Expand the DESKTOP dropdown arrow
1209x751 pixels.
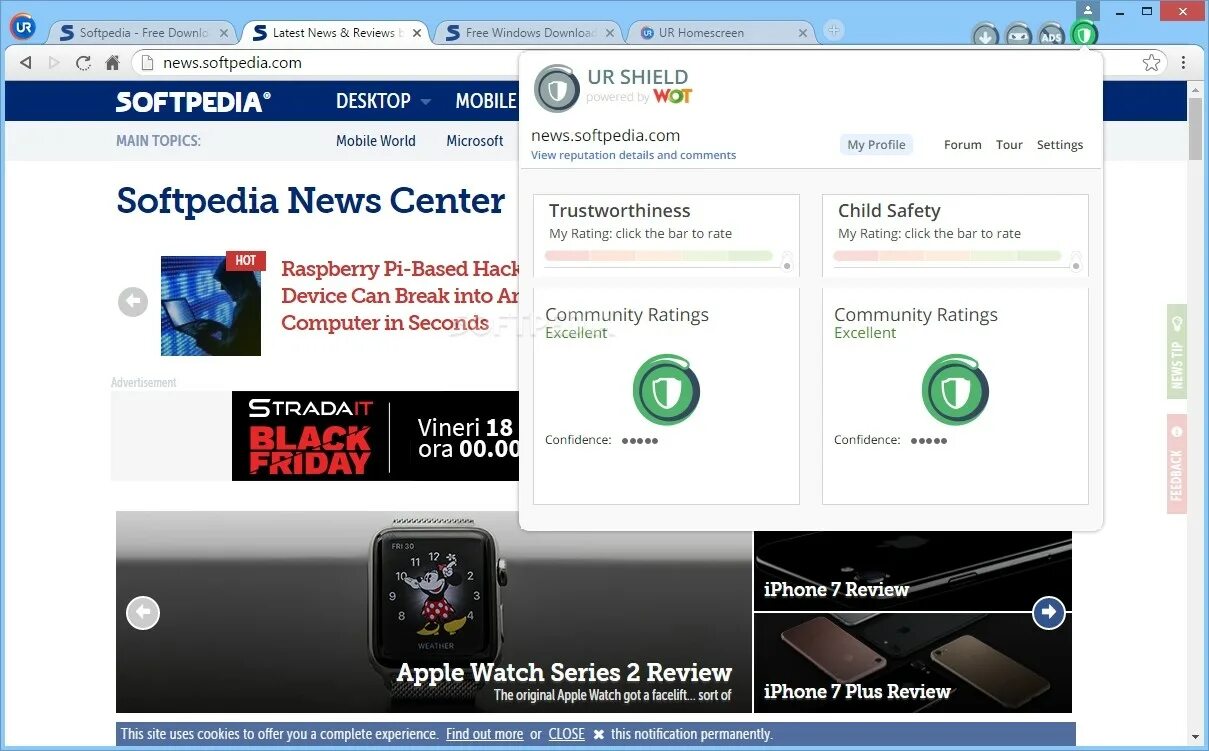tap(426, 102)
